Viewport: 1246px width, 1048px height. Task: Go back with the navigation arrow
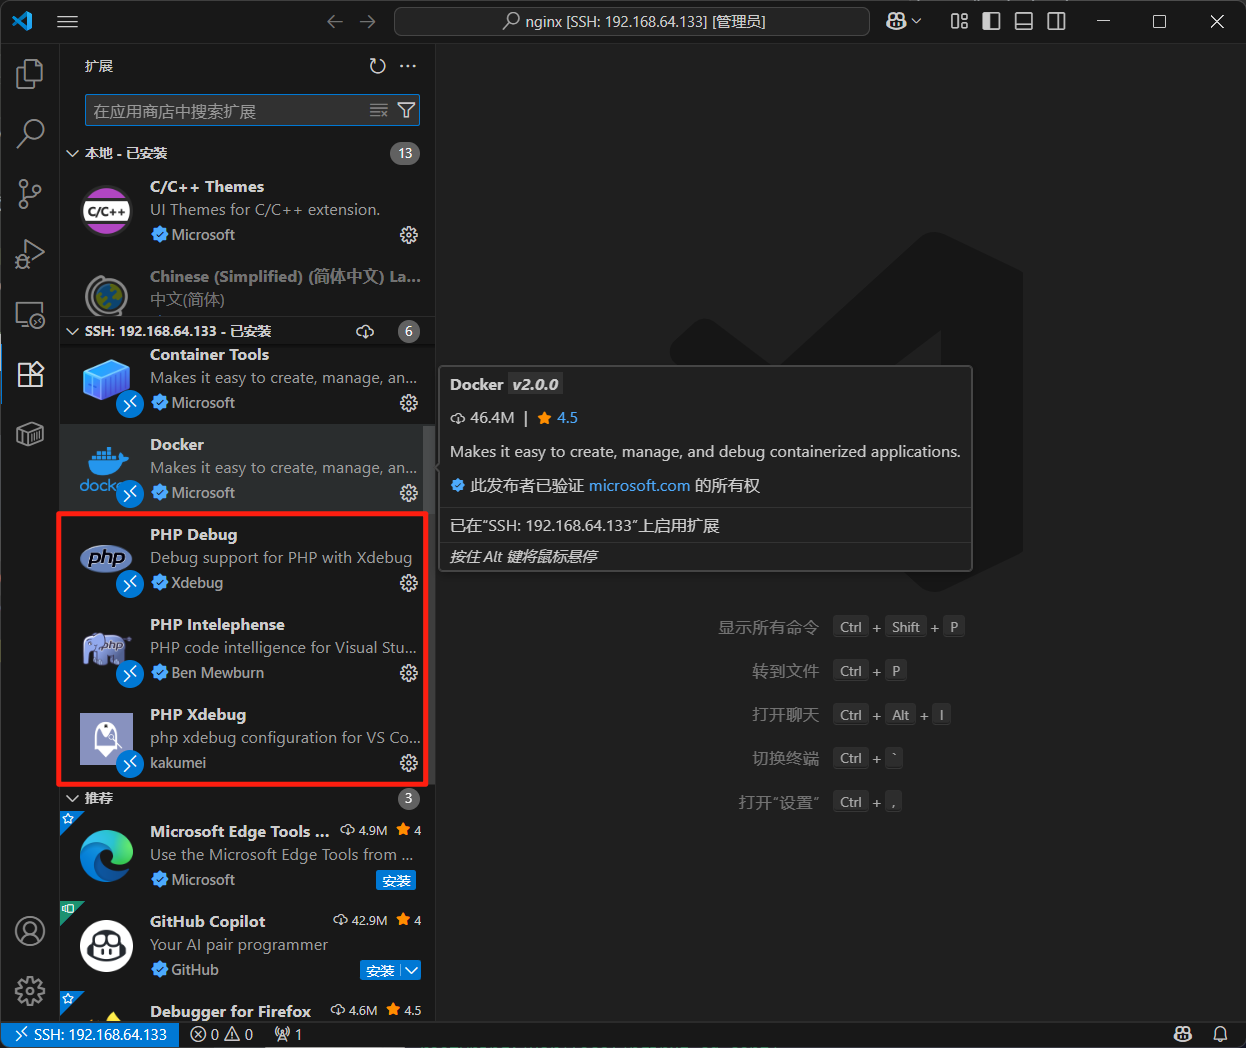[x=335, y=21]
